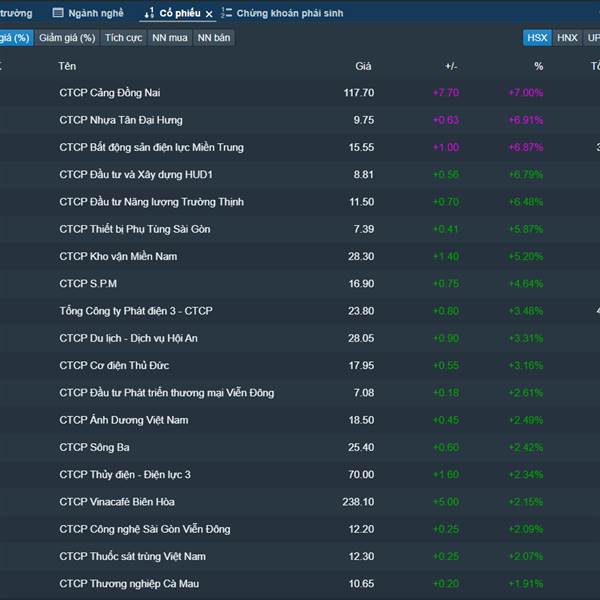
Task: Show NN mua filter
Action: (170, 38)
